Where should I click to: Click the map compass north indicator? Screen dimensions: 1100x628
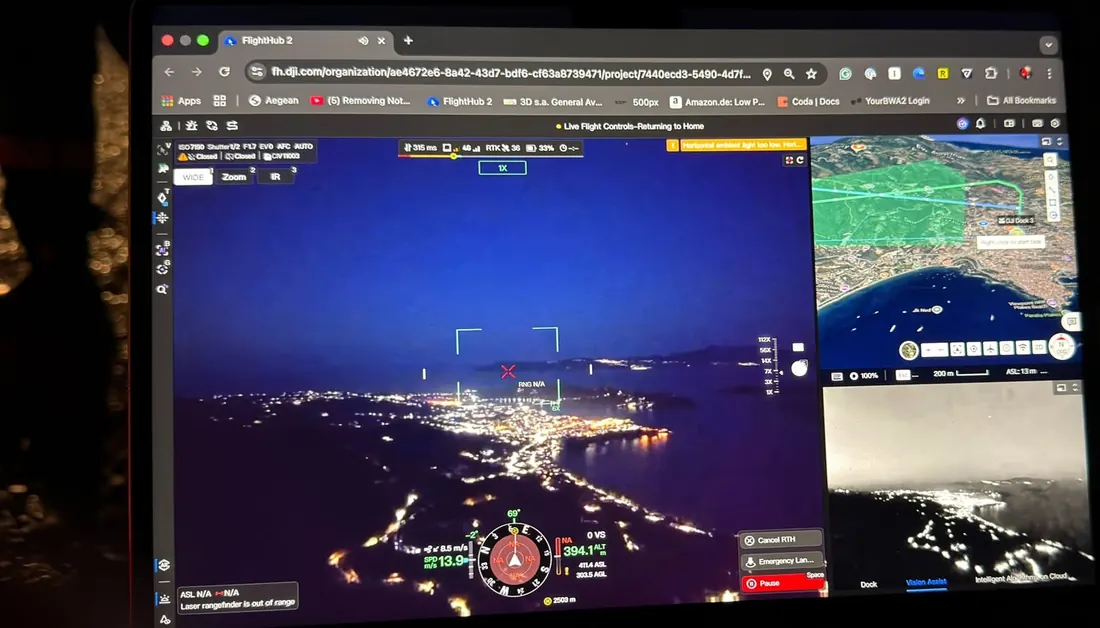click(x=1061, y=347)
